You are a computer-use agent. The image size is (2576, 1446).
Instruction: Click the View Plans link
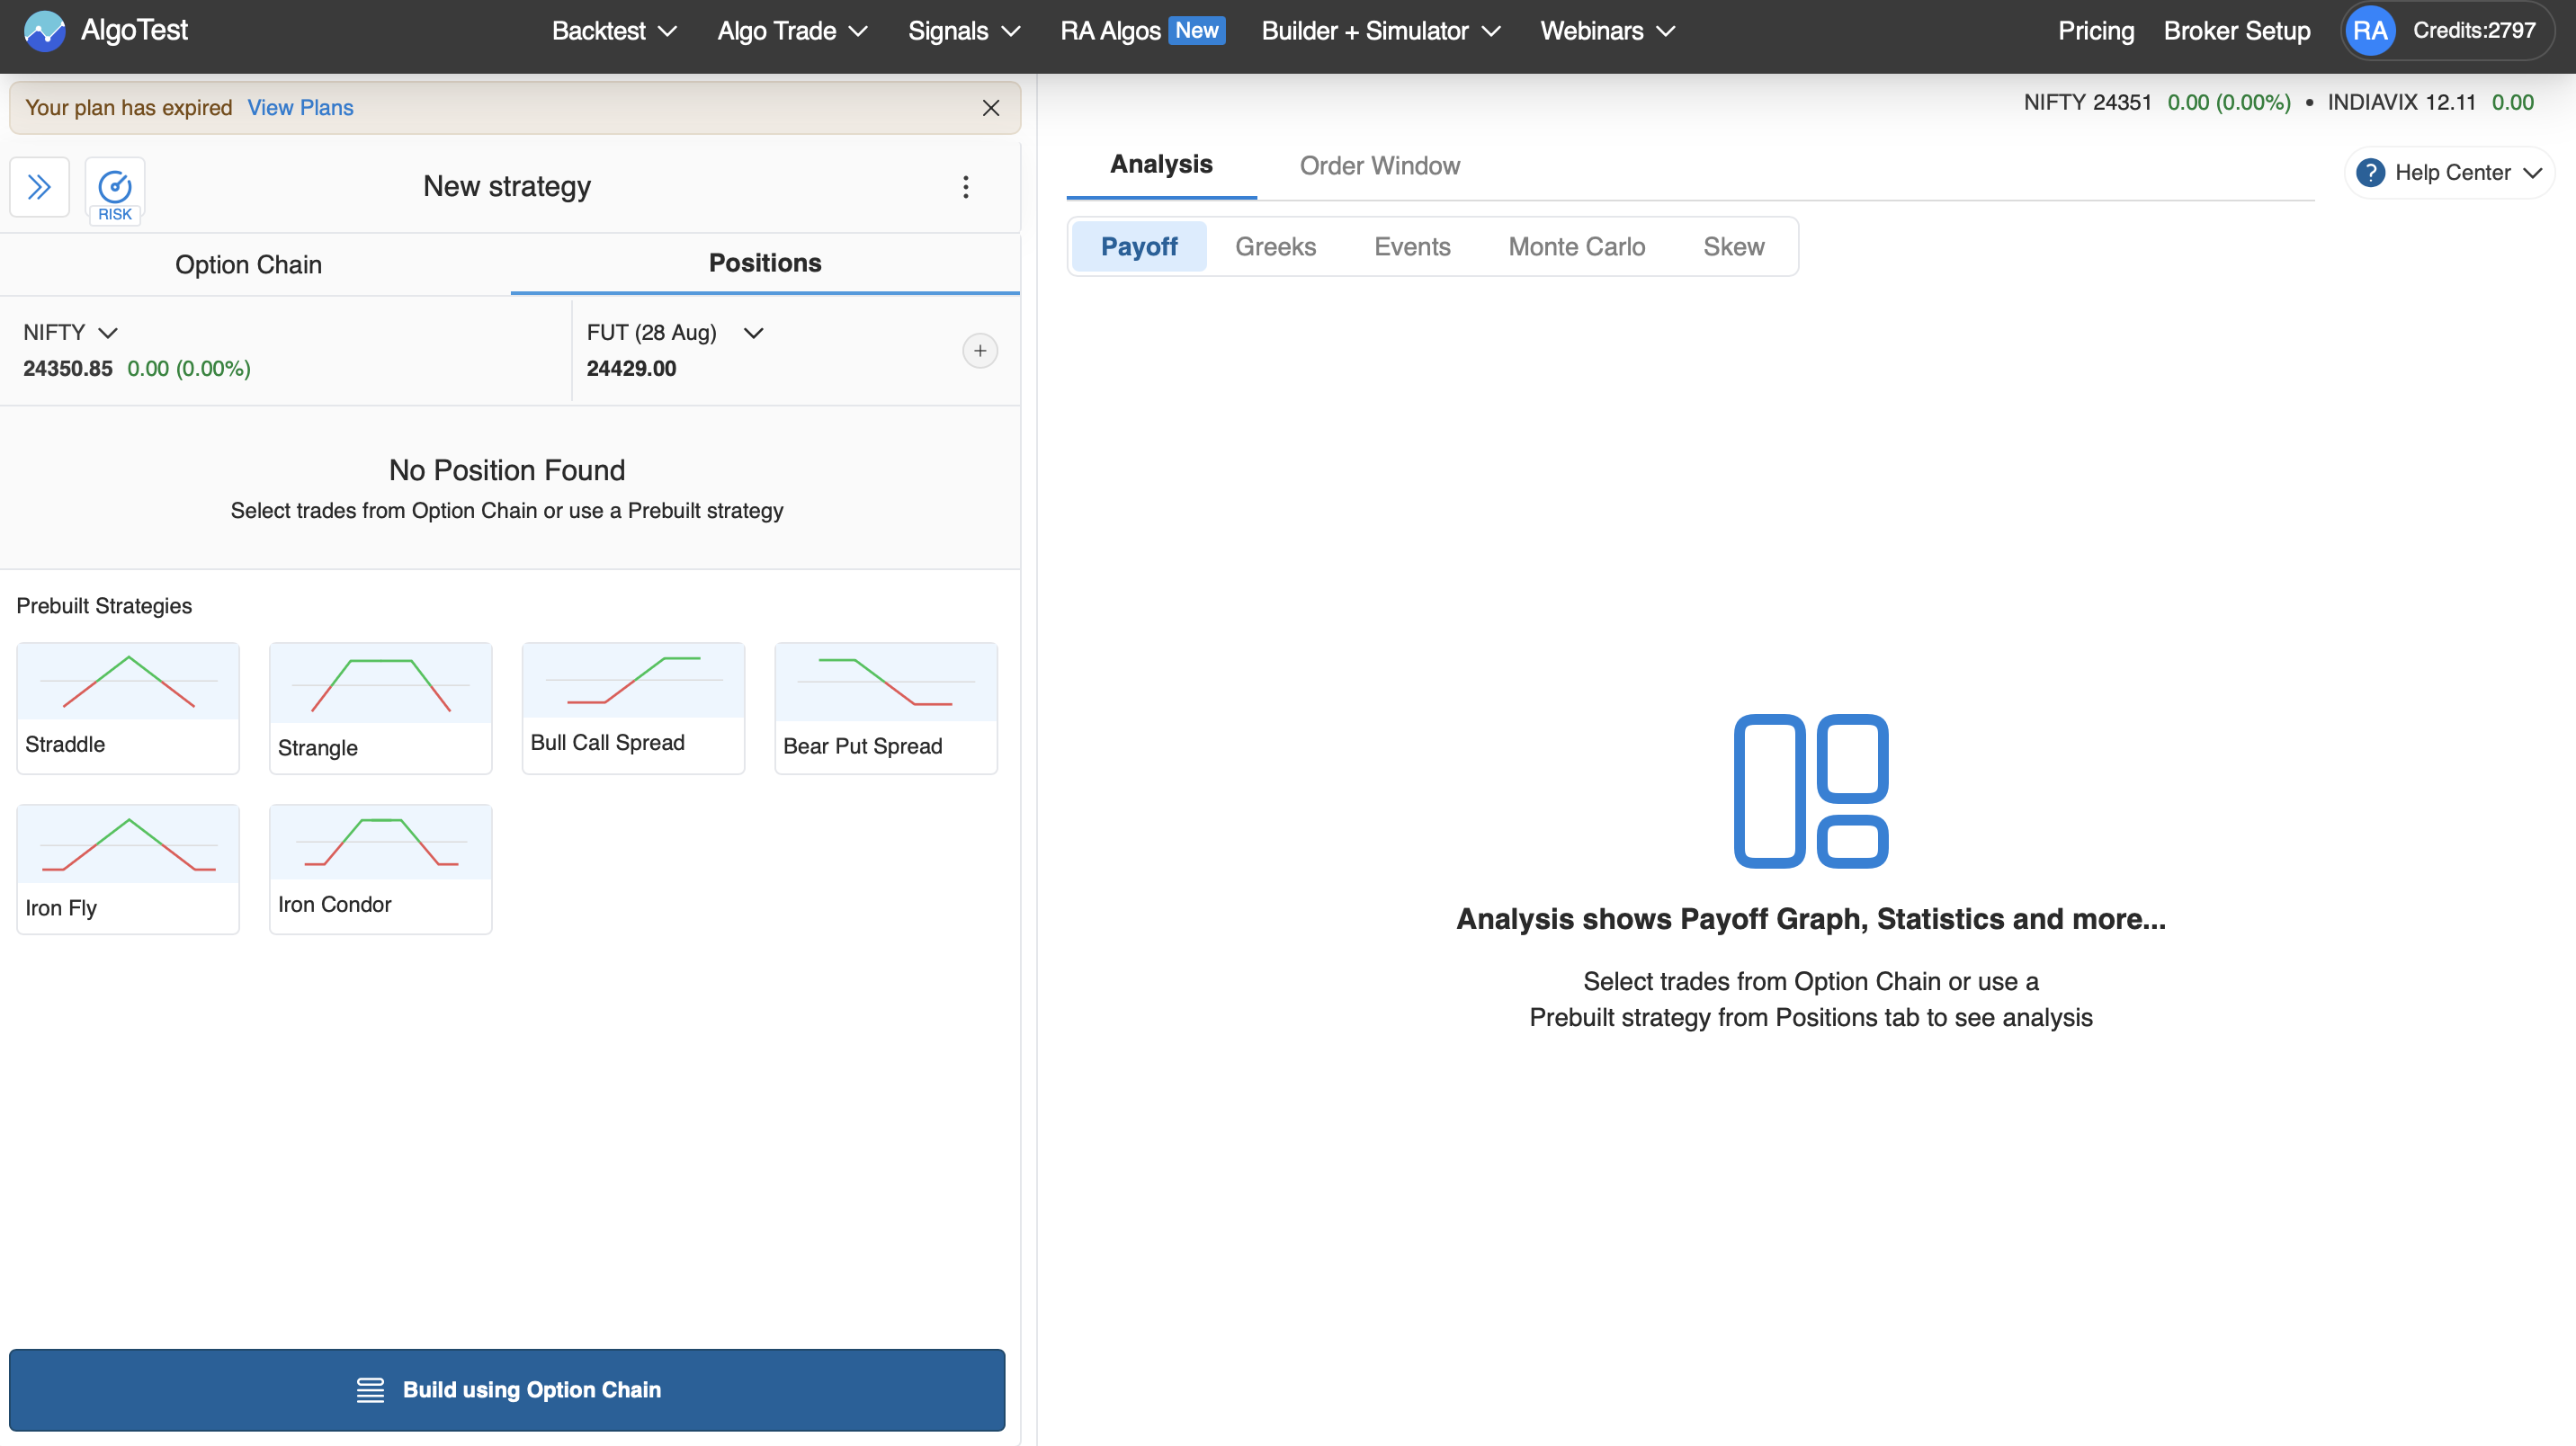click(x=300, y=108)
